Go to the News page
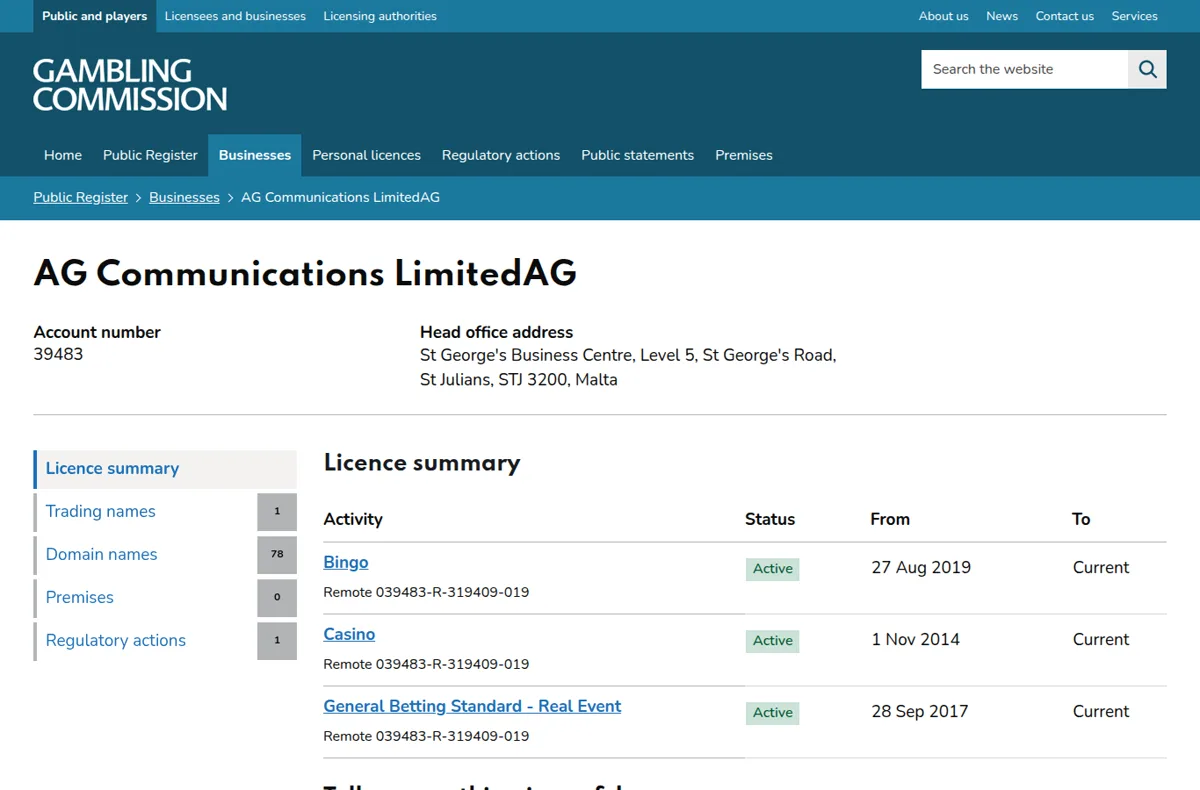 [x=1002, y=16]
